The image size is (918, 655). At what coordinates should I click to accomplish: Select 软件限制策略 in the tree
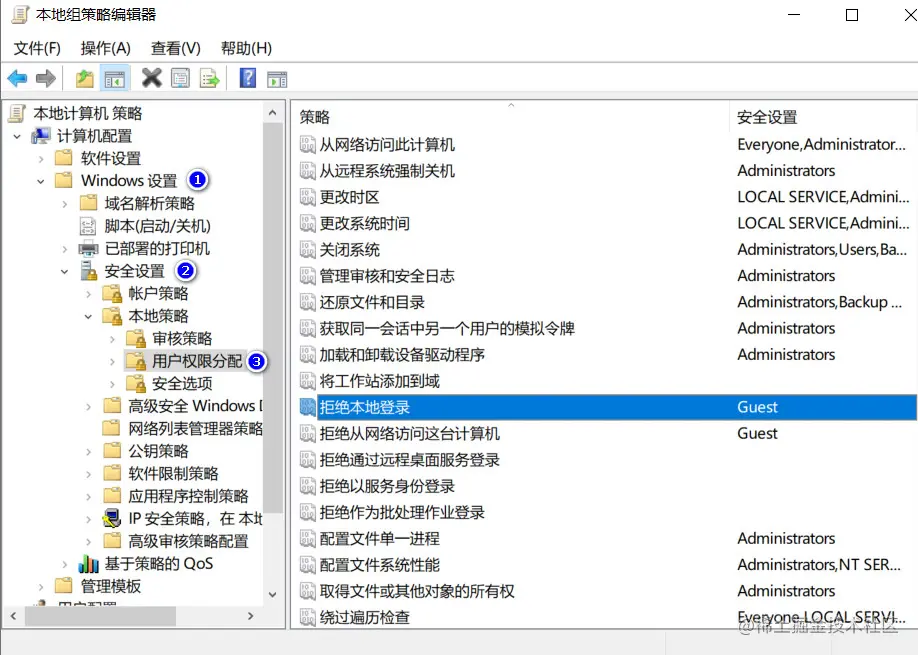click(173, 473)
